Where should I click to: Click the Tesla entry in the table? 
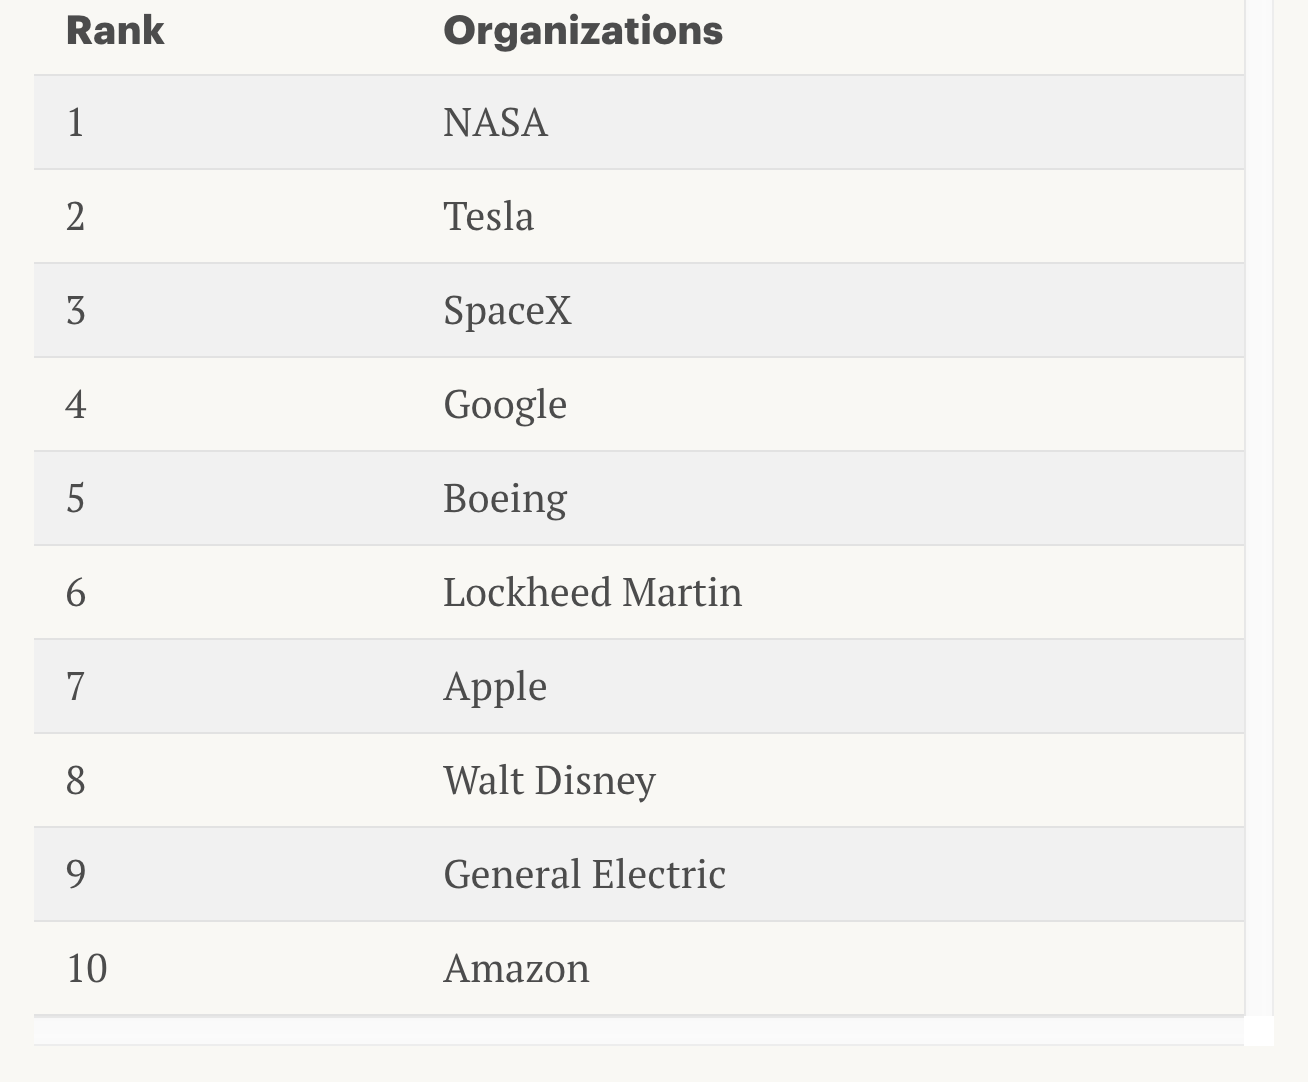[x=488, y=217]
